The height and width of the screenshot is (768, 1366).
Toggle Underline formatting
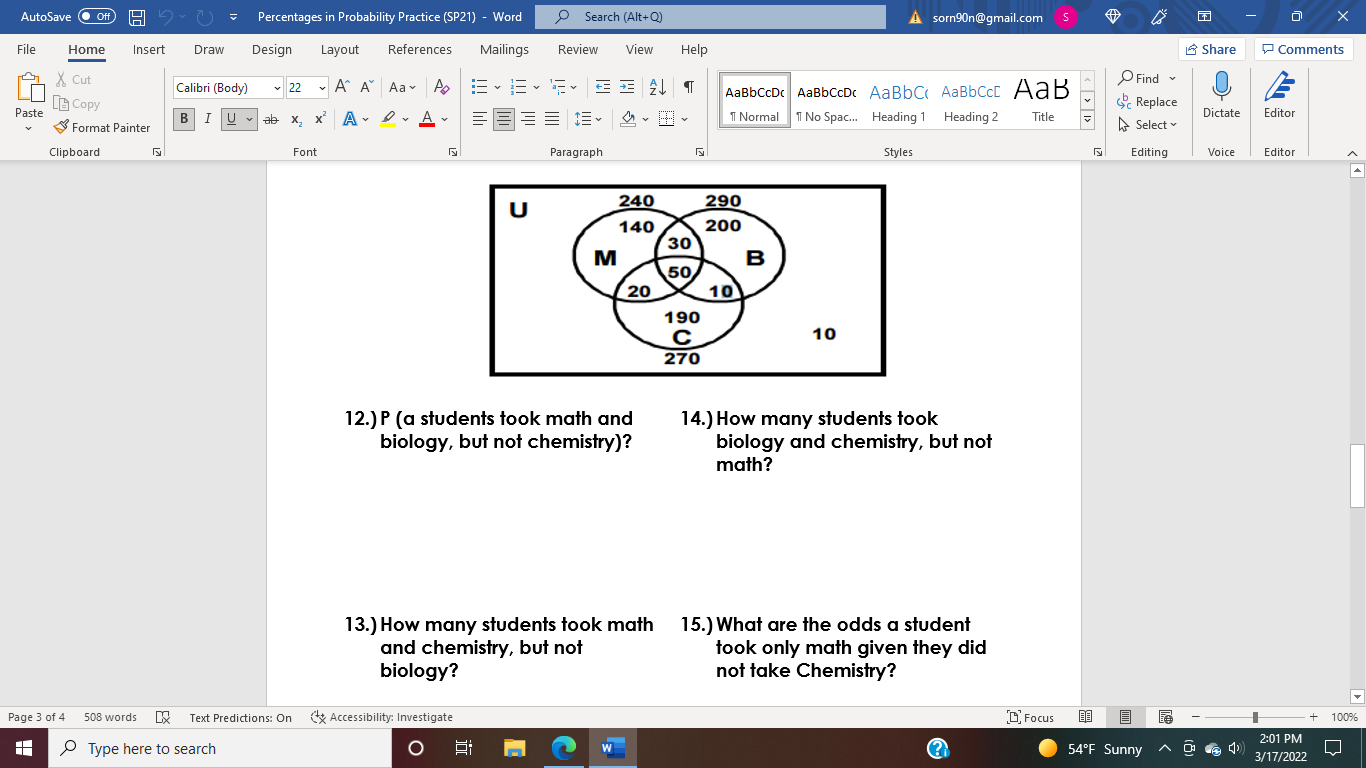[x=232, y=119]
